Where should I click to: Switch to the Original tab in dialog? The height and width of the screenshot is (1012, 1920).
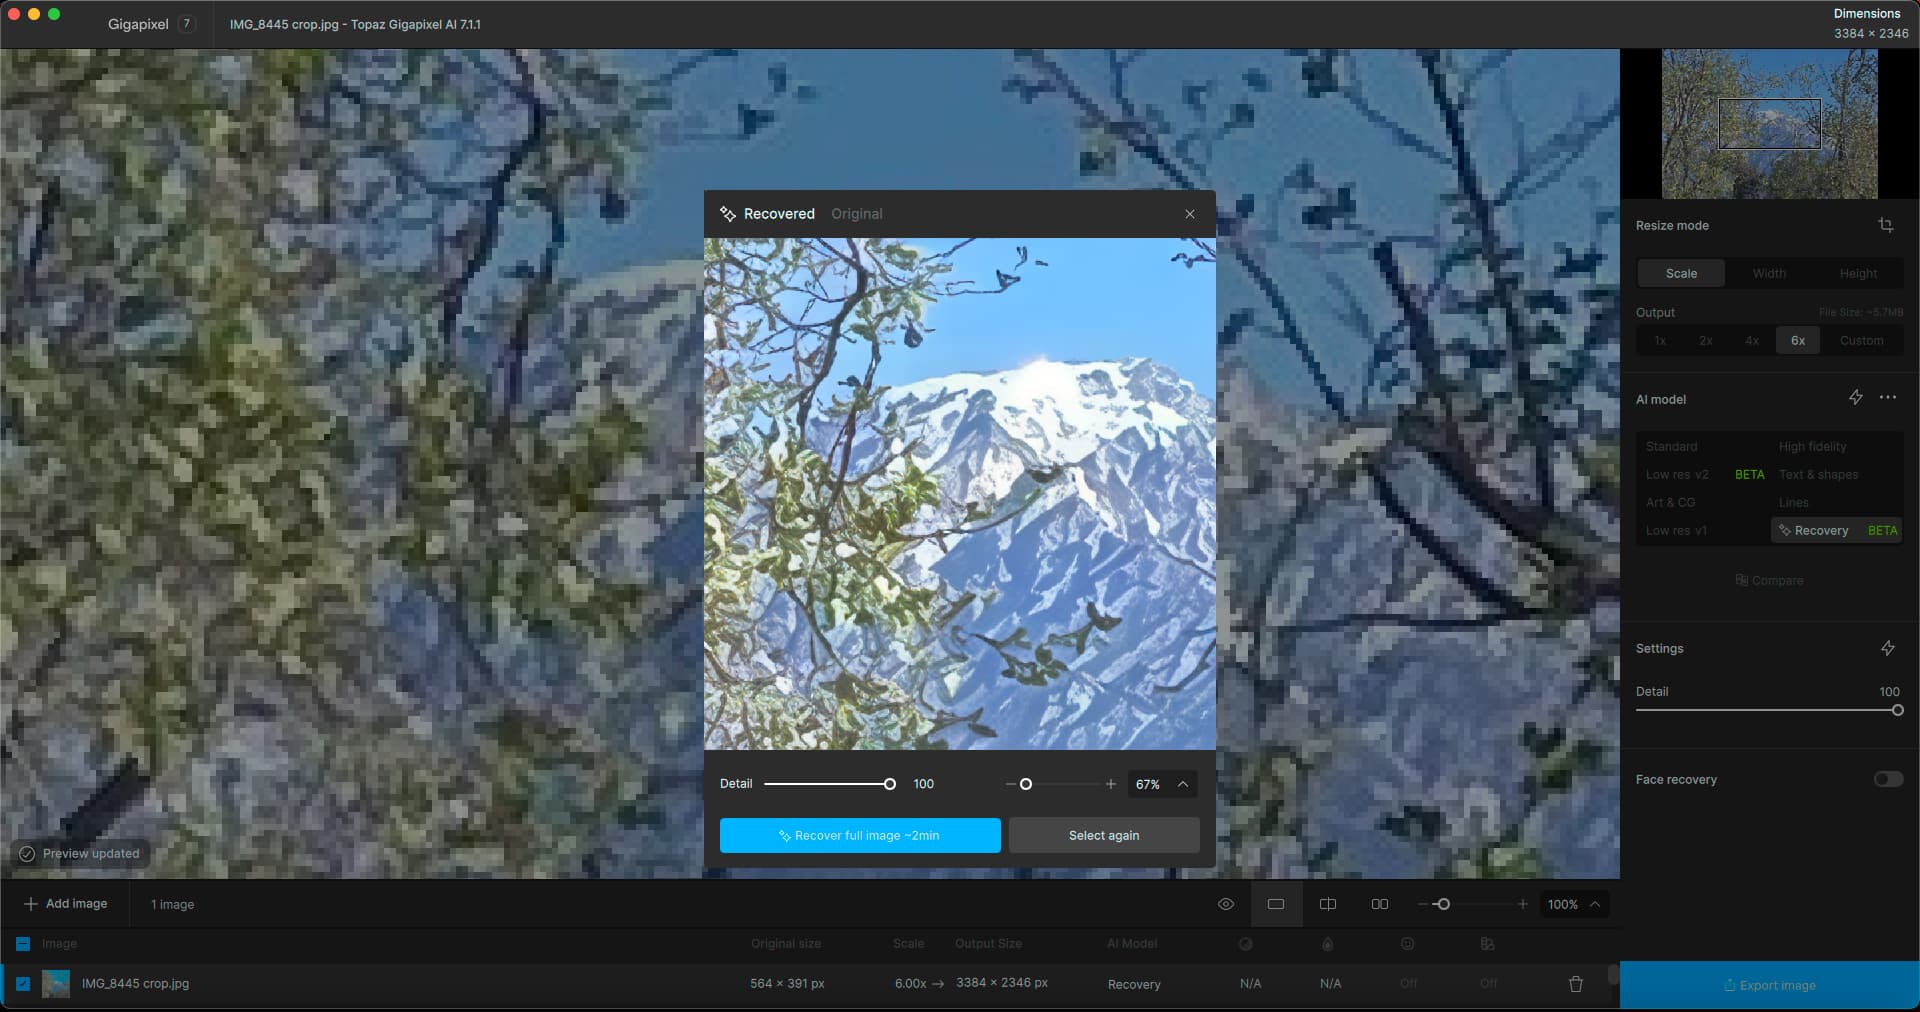point(856,214)
